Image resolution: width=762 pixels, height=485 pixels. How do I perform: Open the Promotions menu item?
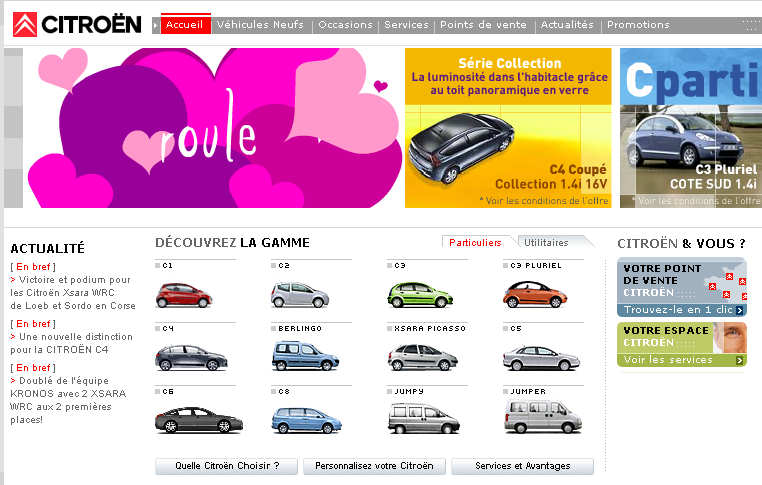[x=639, y=24]
